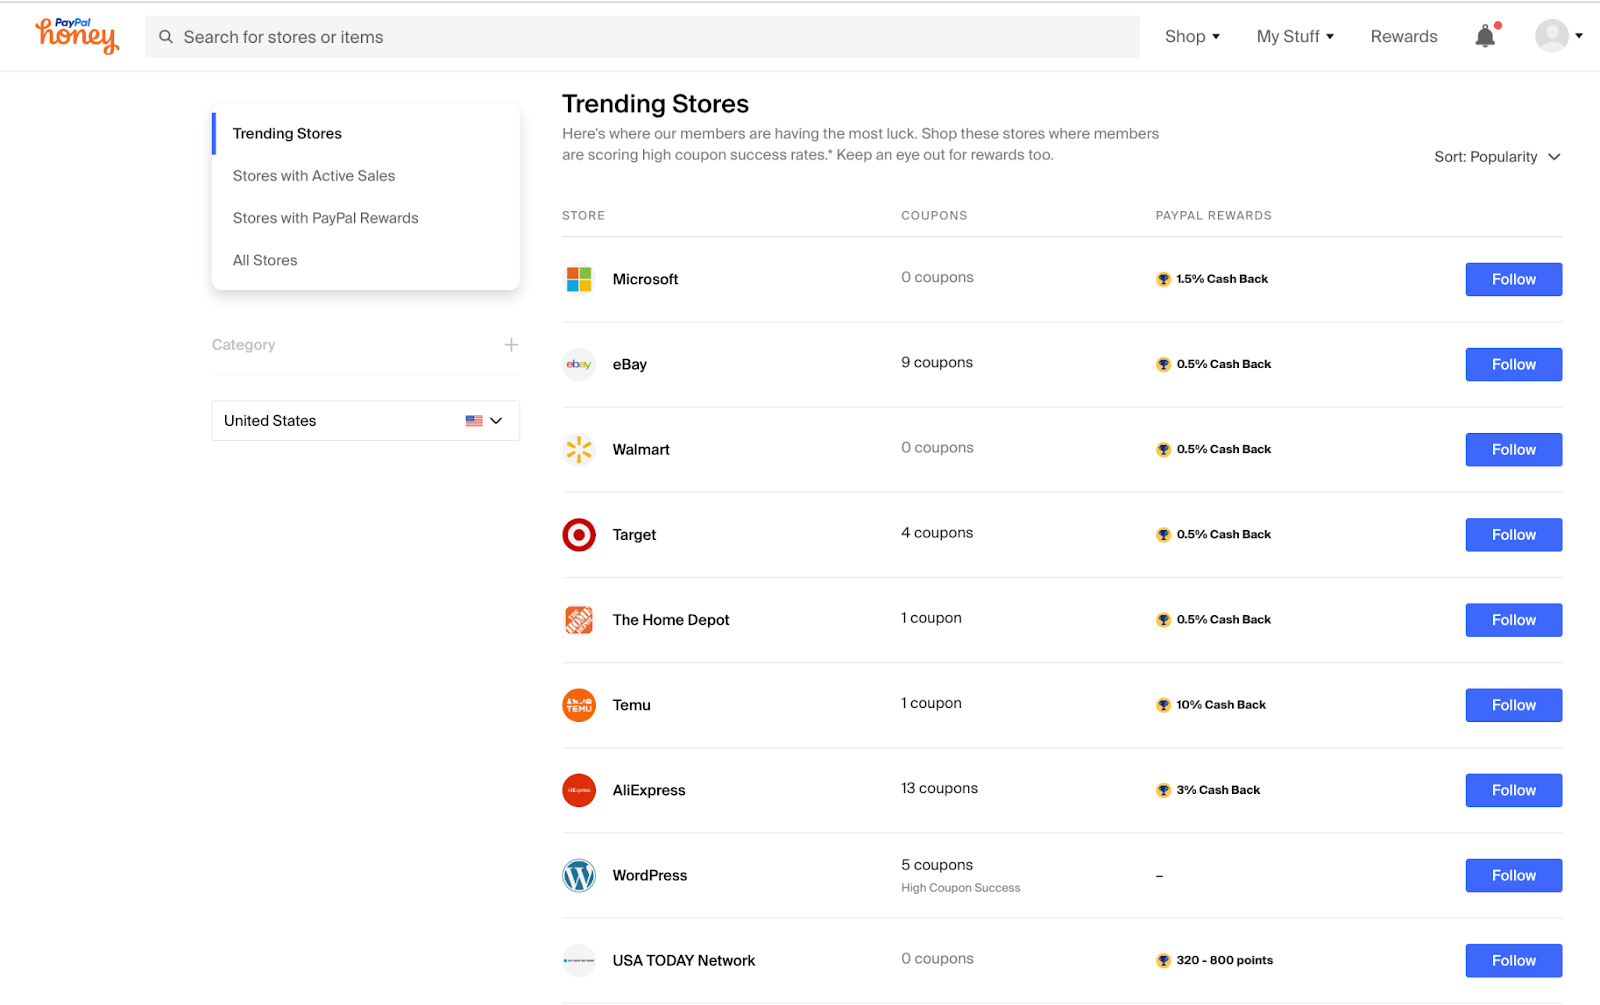
Task: Select Stores with Active Sales tab
Action: pyautogui.click(x=314, y=176)
